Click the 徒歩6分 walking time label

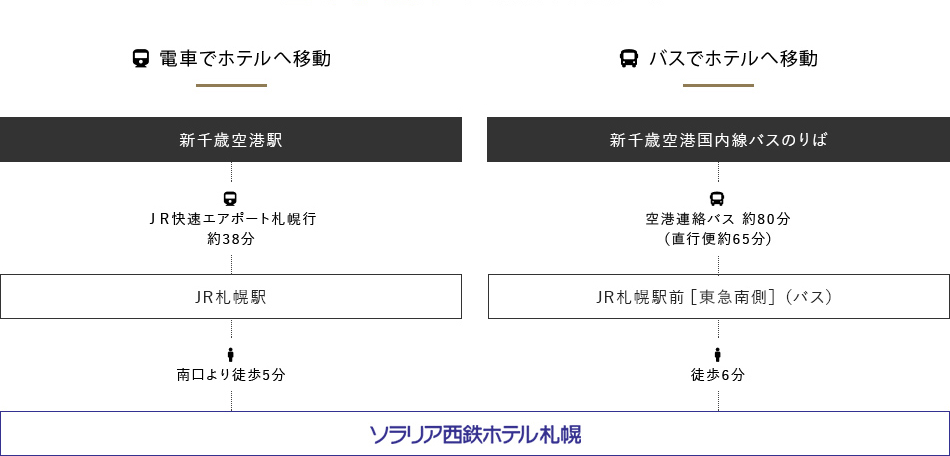click(x=718, y=375)
